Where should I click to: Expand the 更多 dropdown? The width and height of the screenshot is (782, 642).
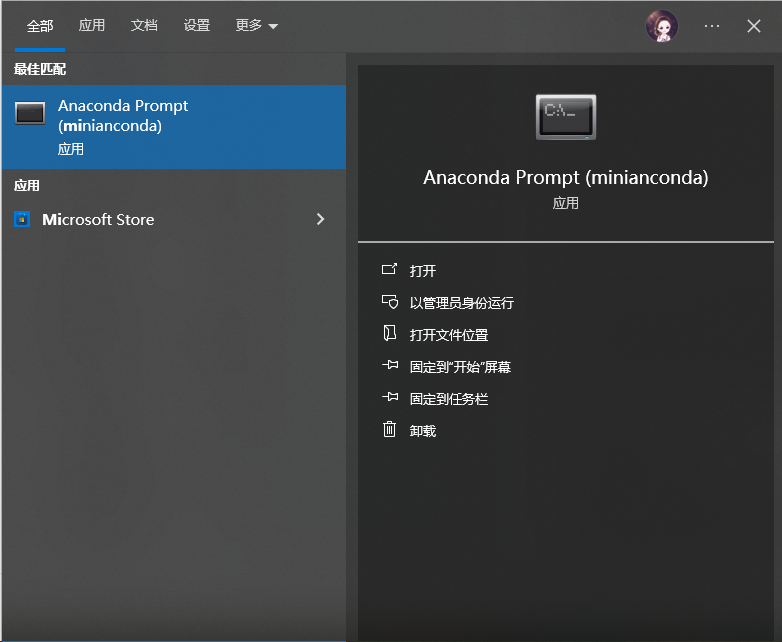pyautogui.click(x=256, y=25)
